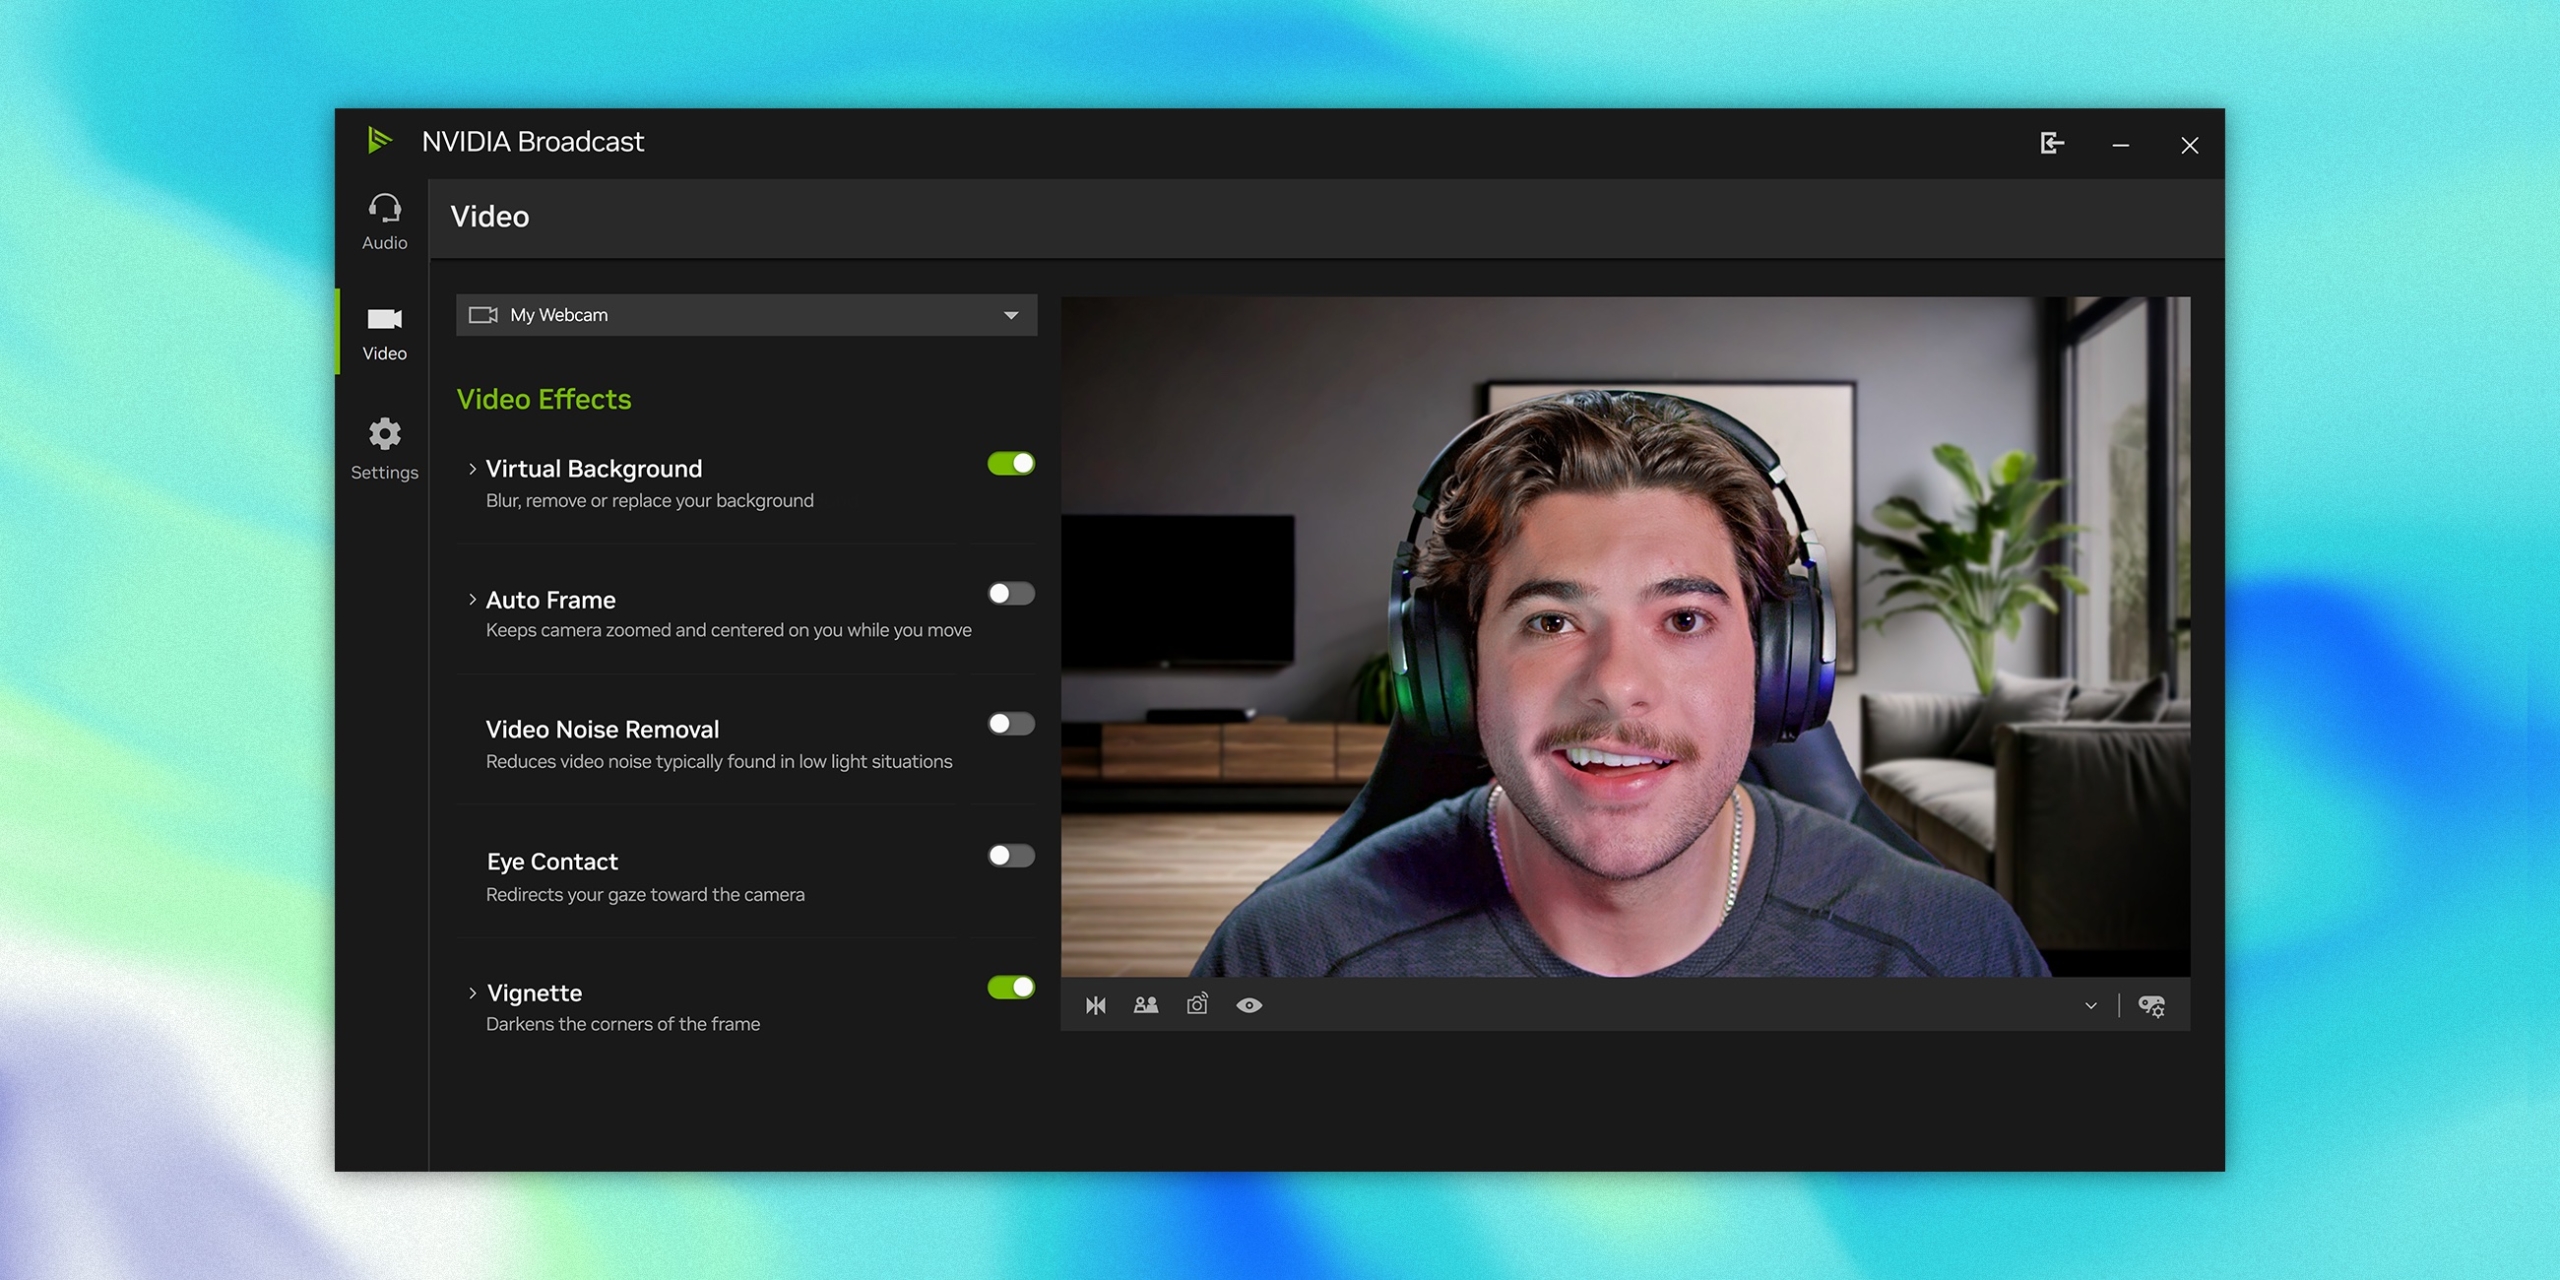This screenshot has height=1280, width=2560.
Task: Click the two-people compare icon under the preview
Action: tap(1146, 1005)
